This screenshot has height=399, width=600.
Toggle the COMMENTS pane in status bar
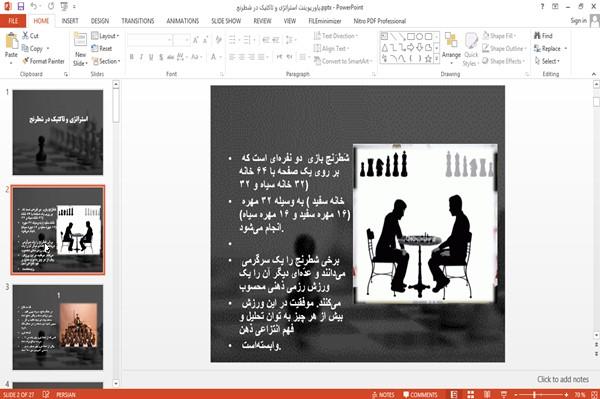pyautogui.click(x=420, y=395)
